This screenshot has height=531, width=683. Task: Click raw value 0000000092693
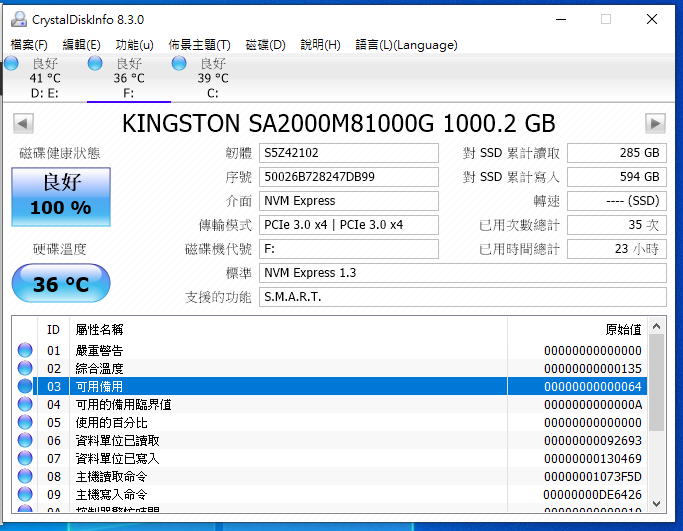tap(593, 441)
